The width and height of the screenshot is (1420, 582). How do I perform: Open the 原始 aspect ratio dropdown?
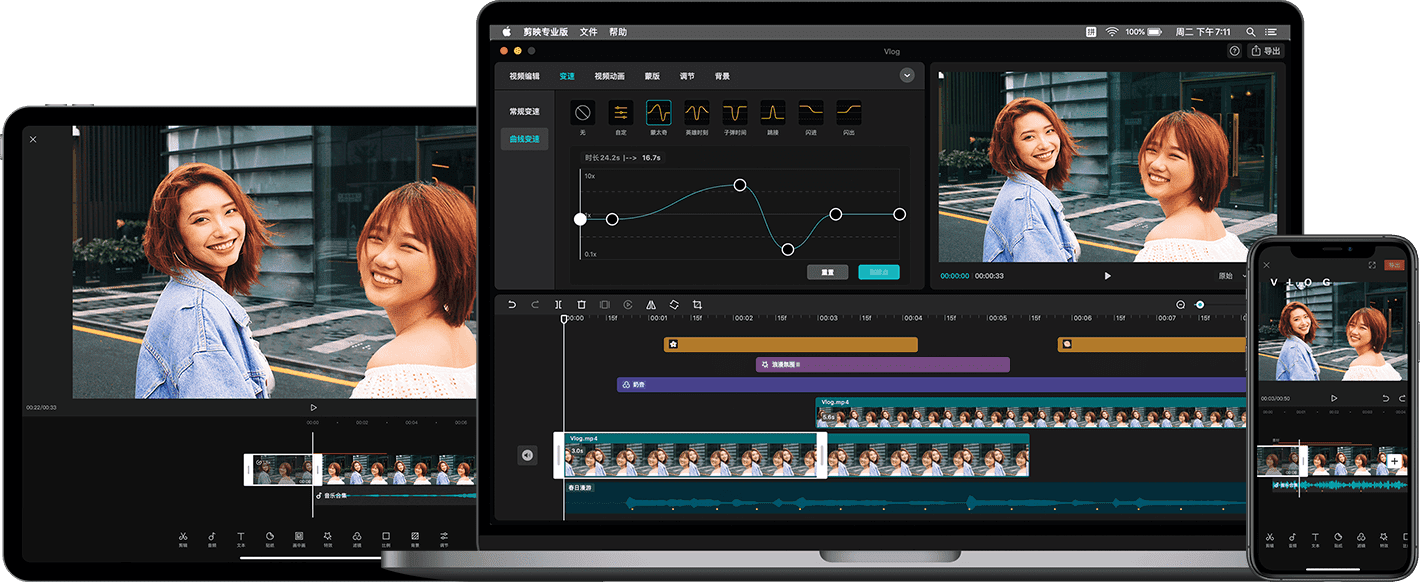pos(1231,275)
